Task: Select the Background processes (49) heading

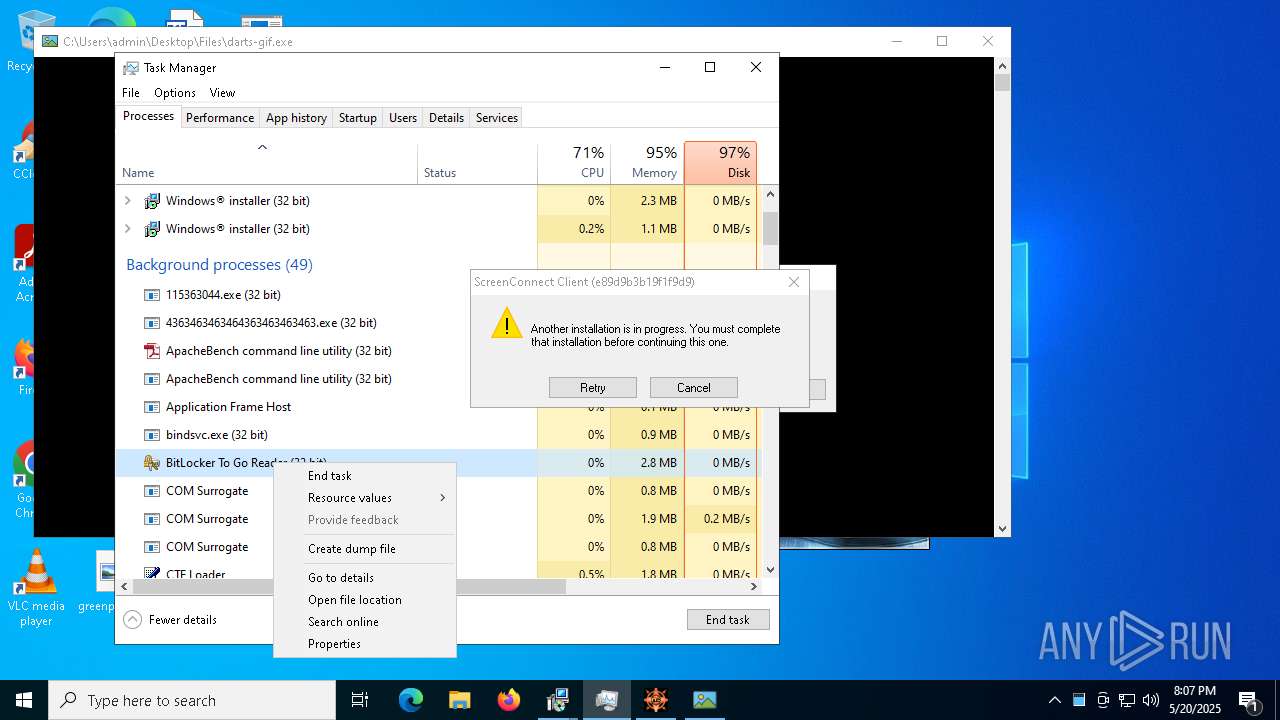Action: pos(219,265)
